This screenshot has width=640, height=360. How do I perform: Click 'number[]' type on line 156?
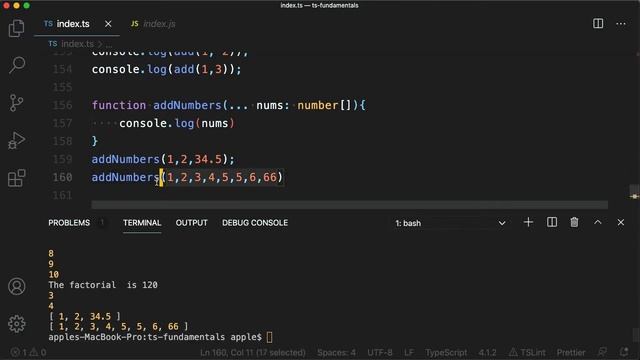[324, 105]
